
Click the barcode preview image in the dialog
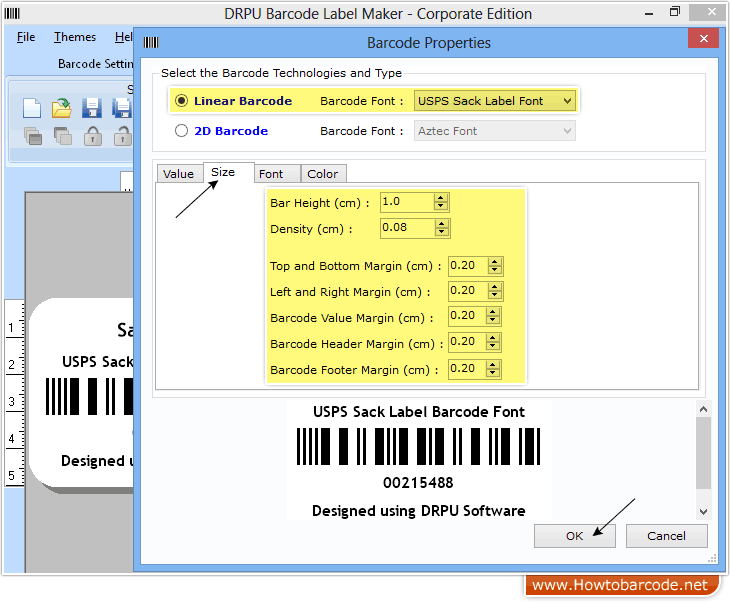point(419,446)
